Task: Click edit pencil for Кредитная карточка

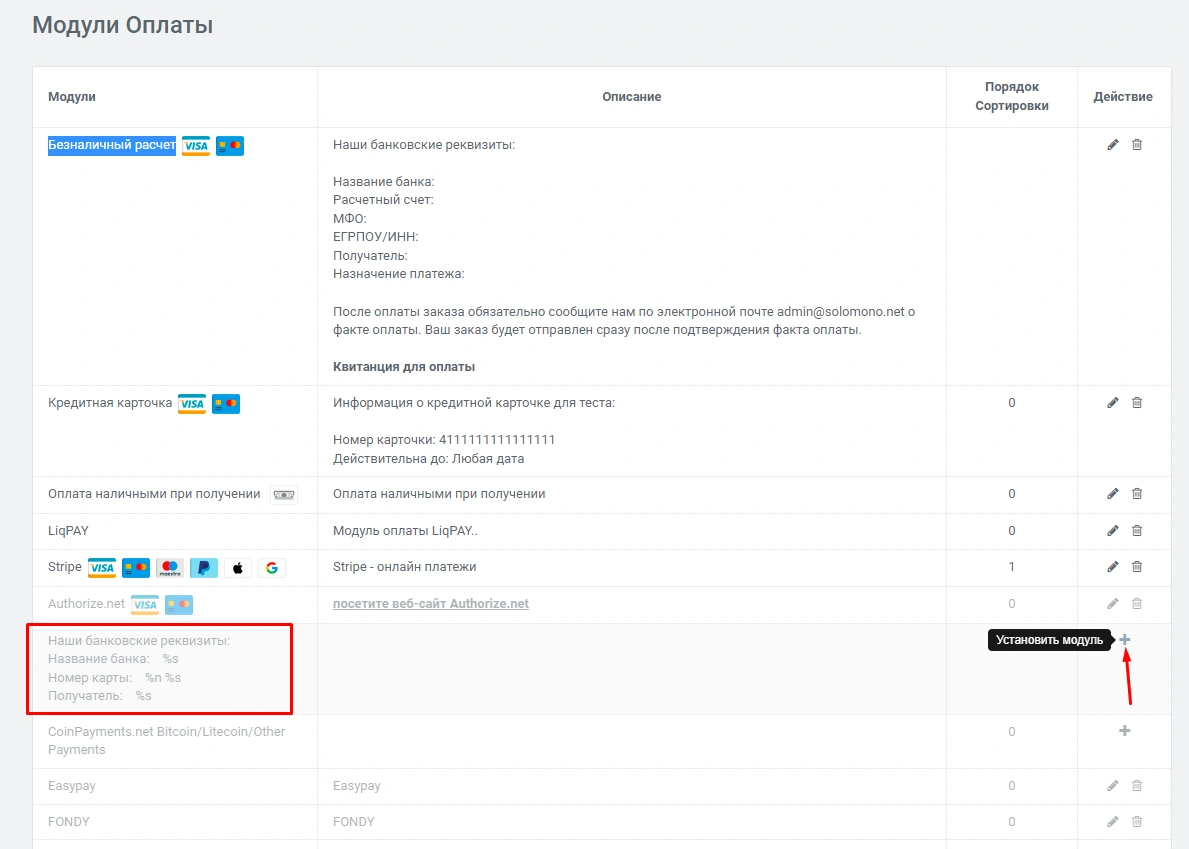Action: coord(1113,403)
